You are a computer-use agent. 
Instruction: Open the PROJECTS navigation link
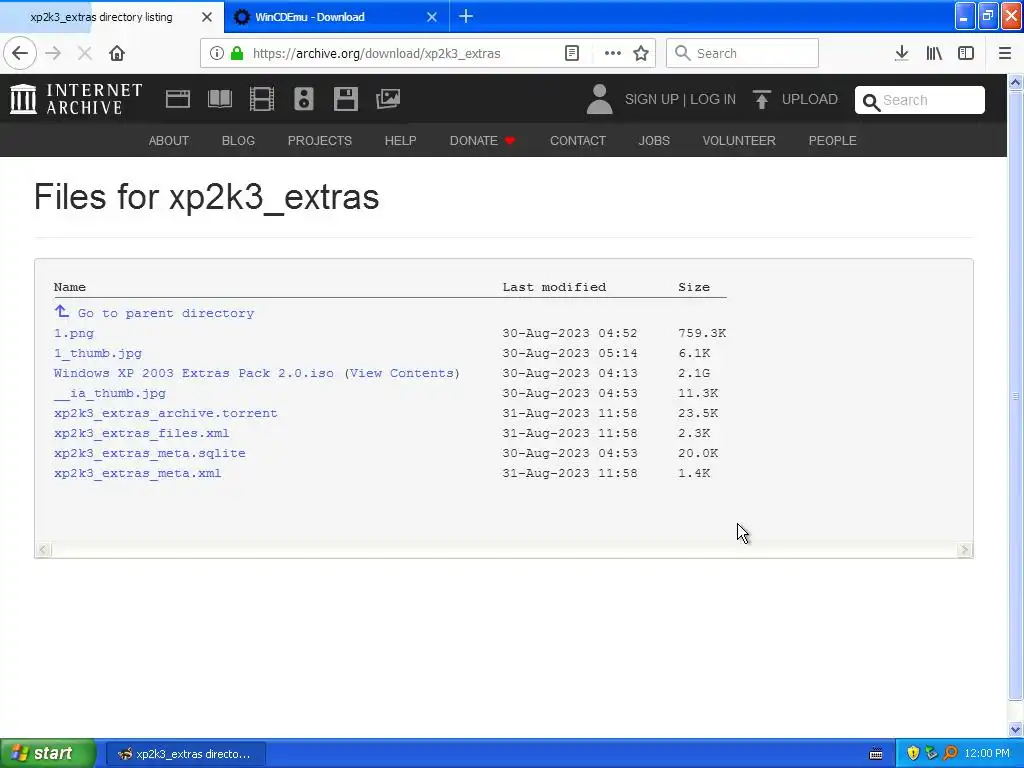pyautogui.click(x=320, y=140)
